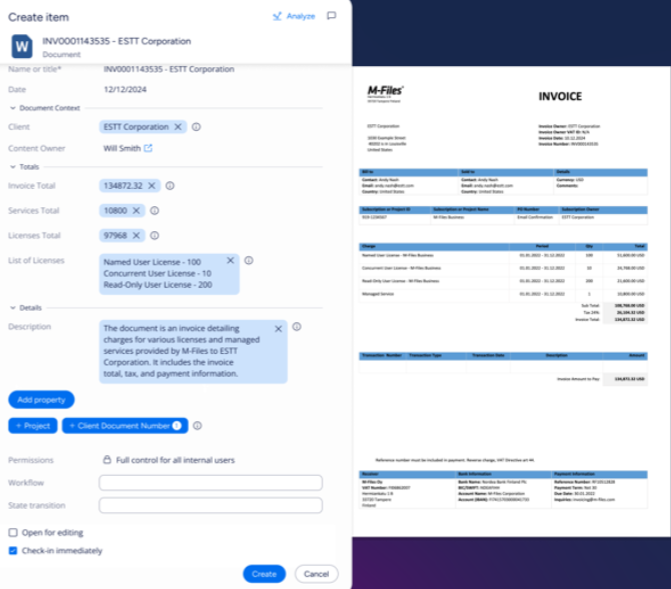Show info for the Client field
Screen dimensions: 671x589
point(196,127)
